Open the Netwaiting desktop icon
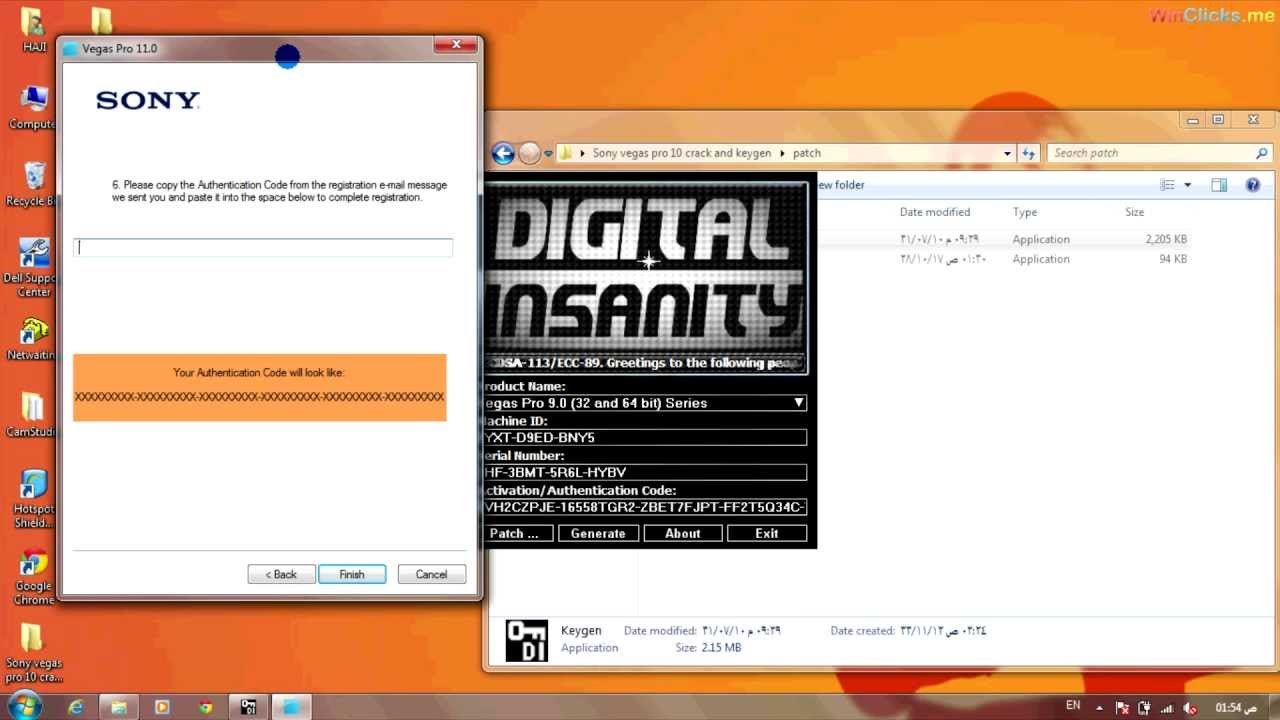 [32, 340]
